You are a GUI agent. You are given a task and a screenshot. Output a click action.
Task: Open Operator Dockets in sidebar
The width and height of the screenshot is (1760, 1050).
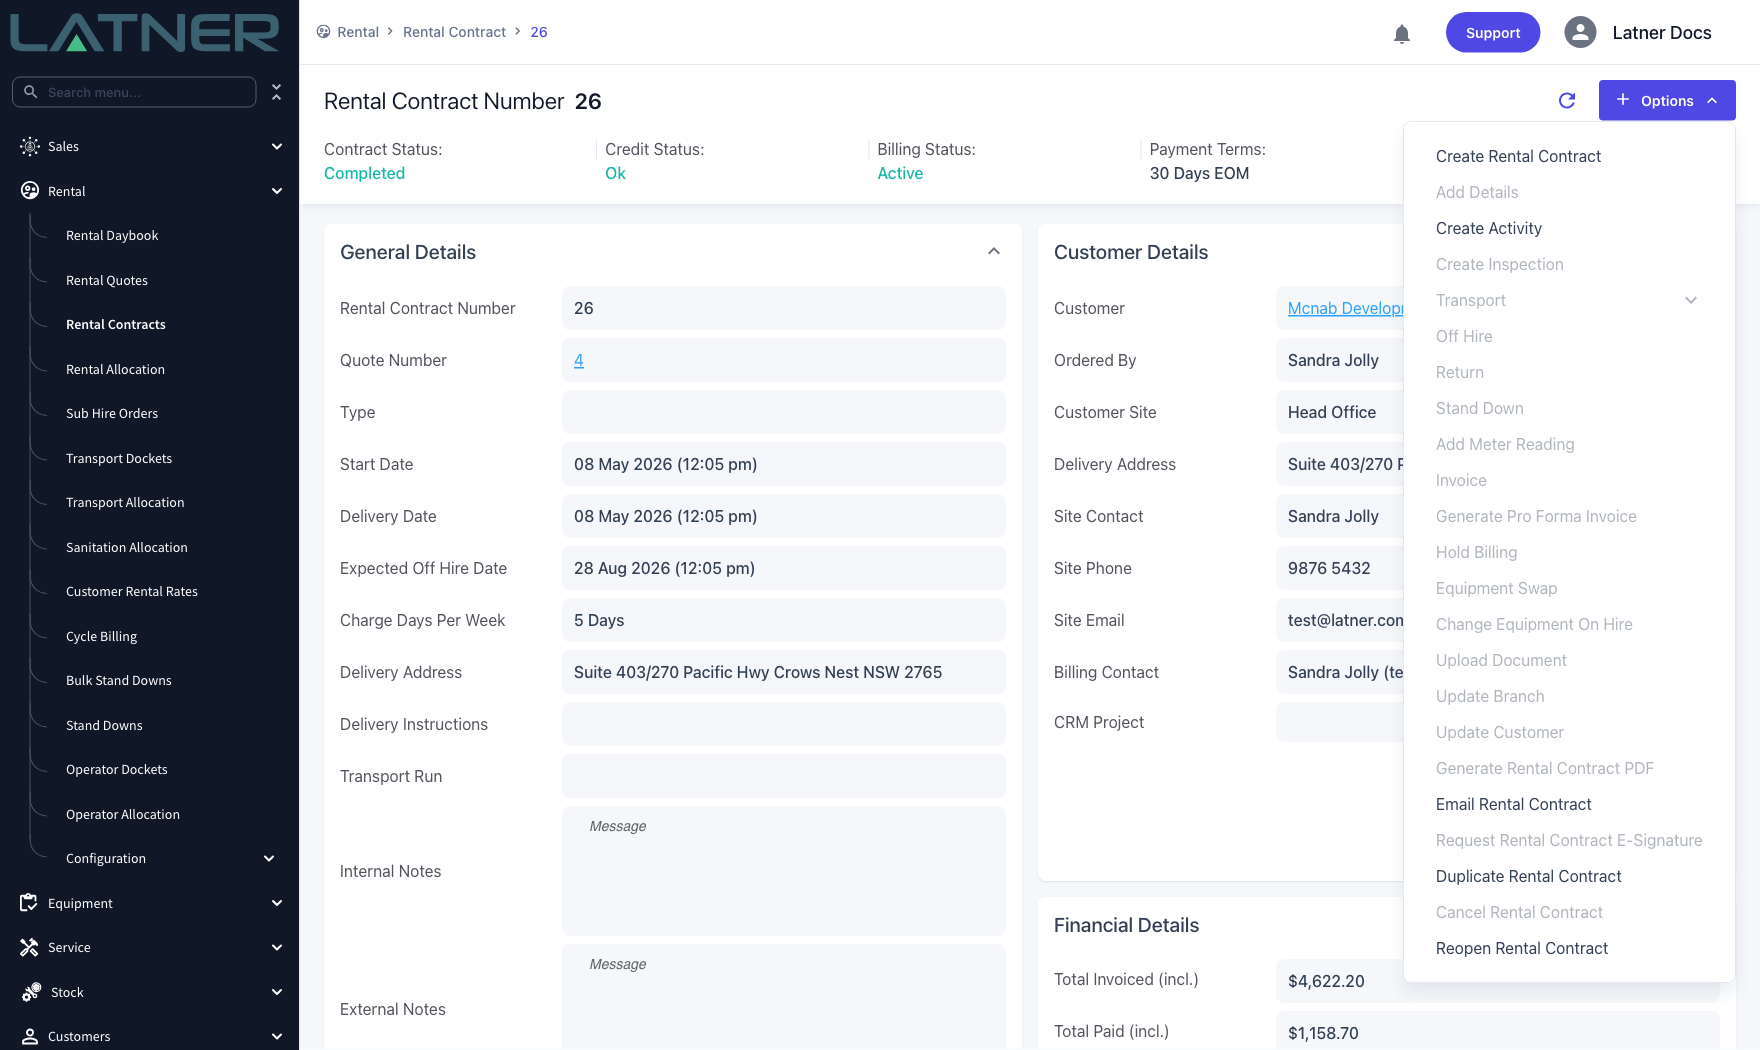point(117,770)
